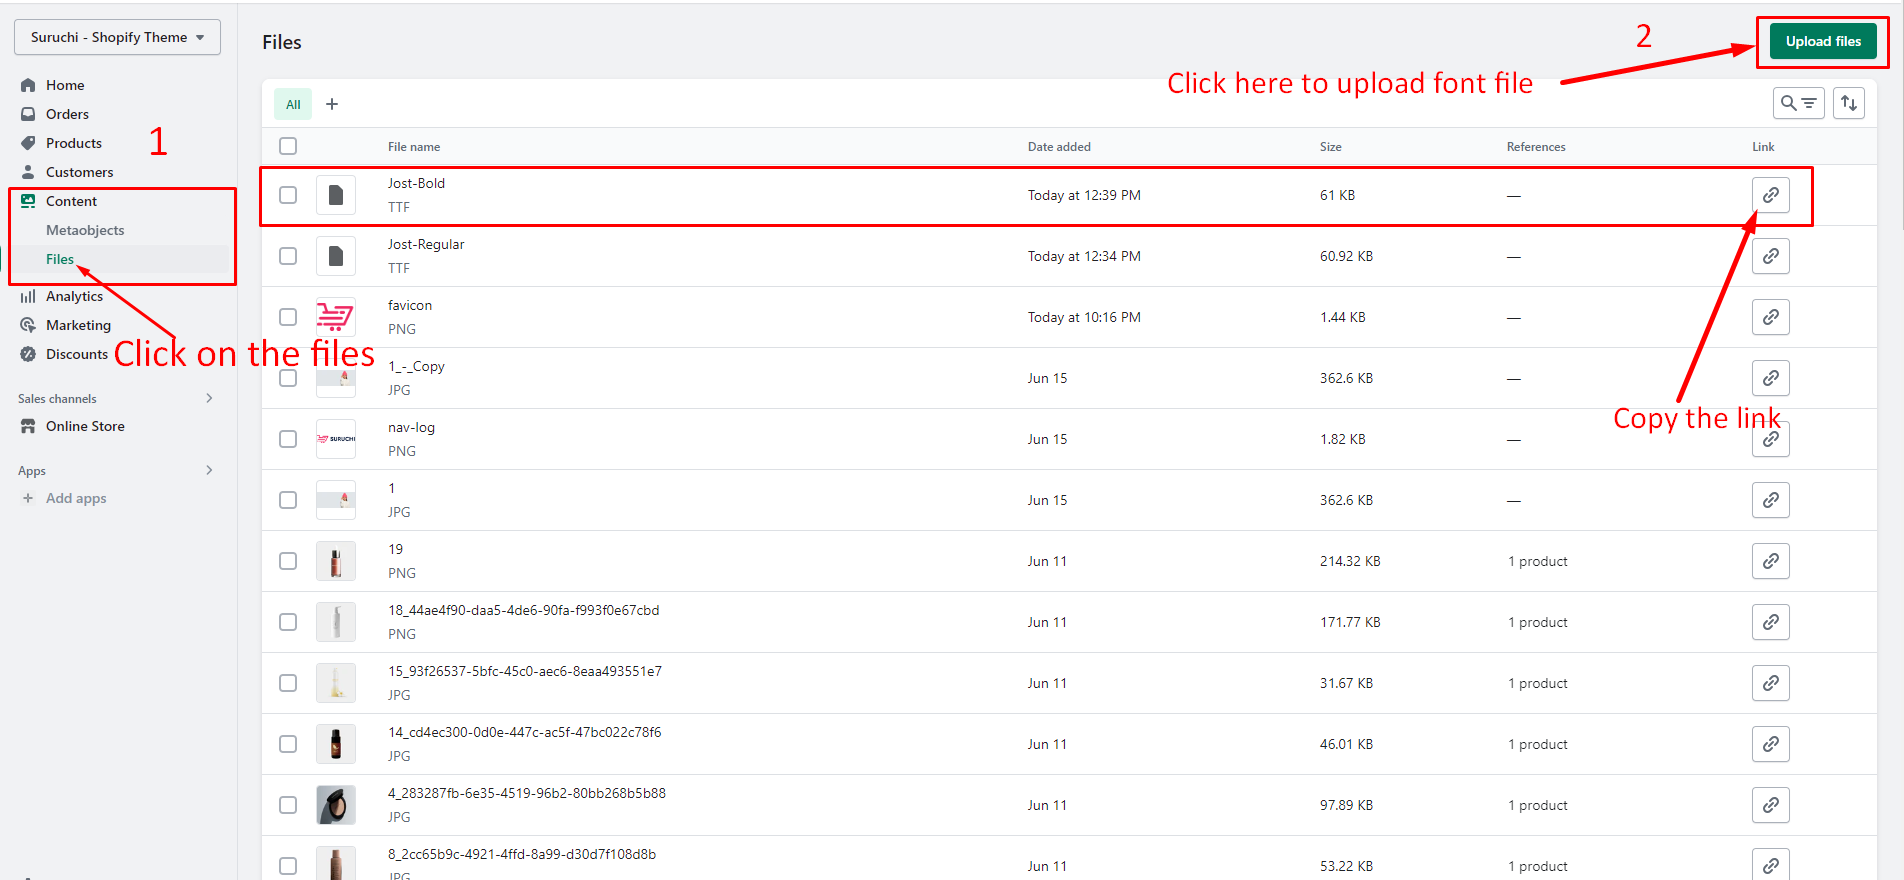Image resolution: width=1904 pixels, height=880 pixels.
Task: Click the 214.32 KB size value
Action: click(1350, 561)
